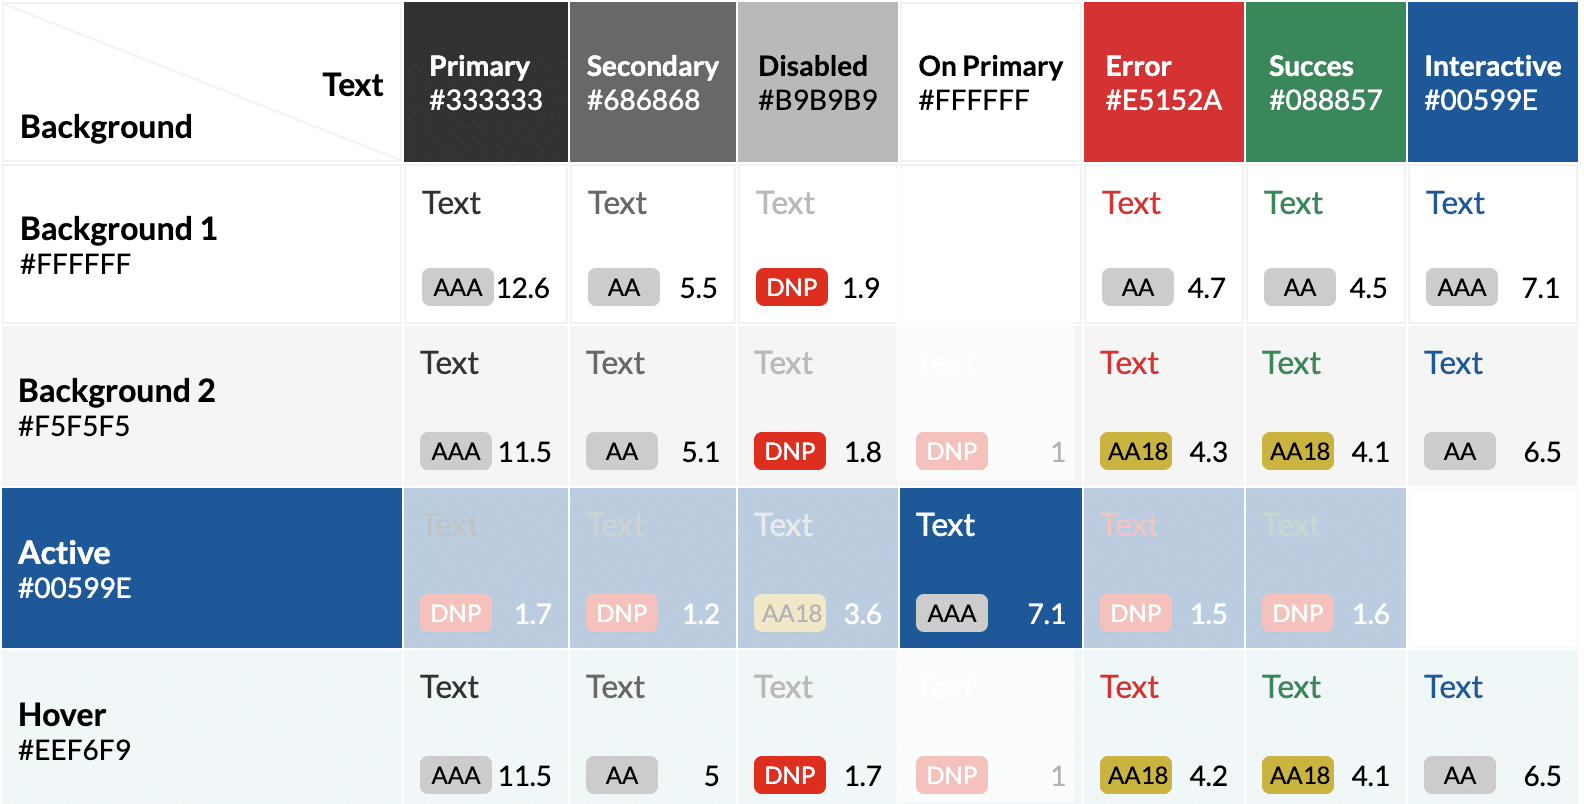Click blue Interactive sample Text in Background 1 row

(x=1455, y=203)
